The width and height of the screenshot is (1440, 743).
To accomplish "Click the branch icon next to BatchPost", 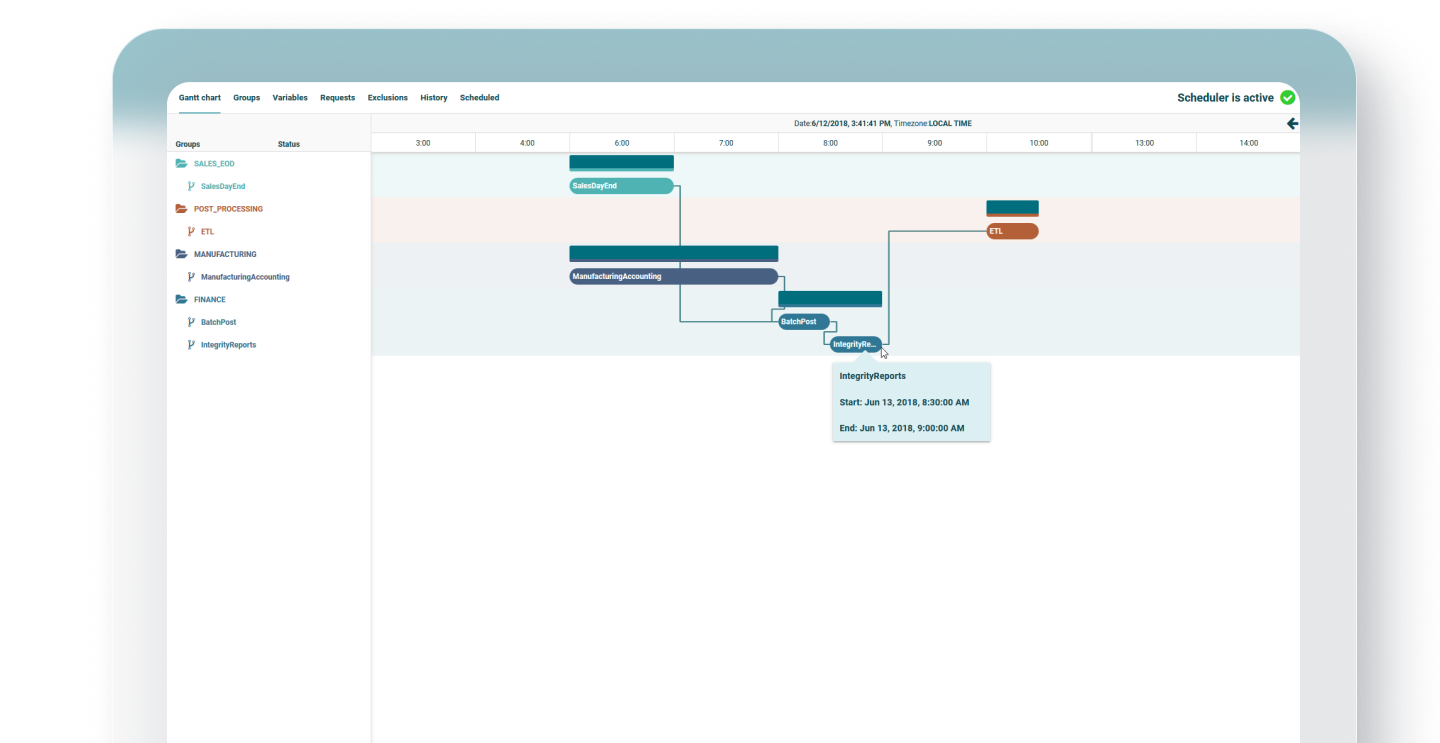I will tap(191, 321).
